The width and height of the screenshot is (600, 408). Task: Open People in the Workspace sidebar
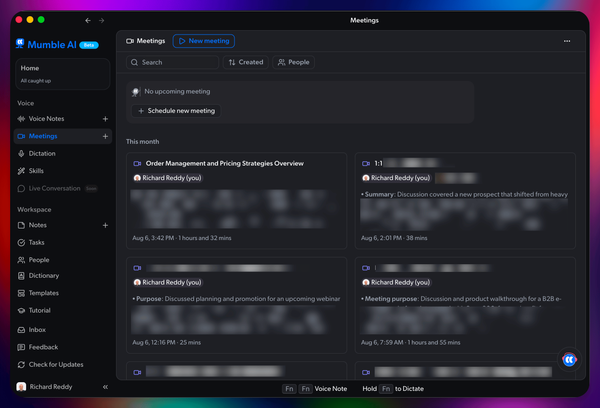pos(39,260)
